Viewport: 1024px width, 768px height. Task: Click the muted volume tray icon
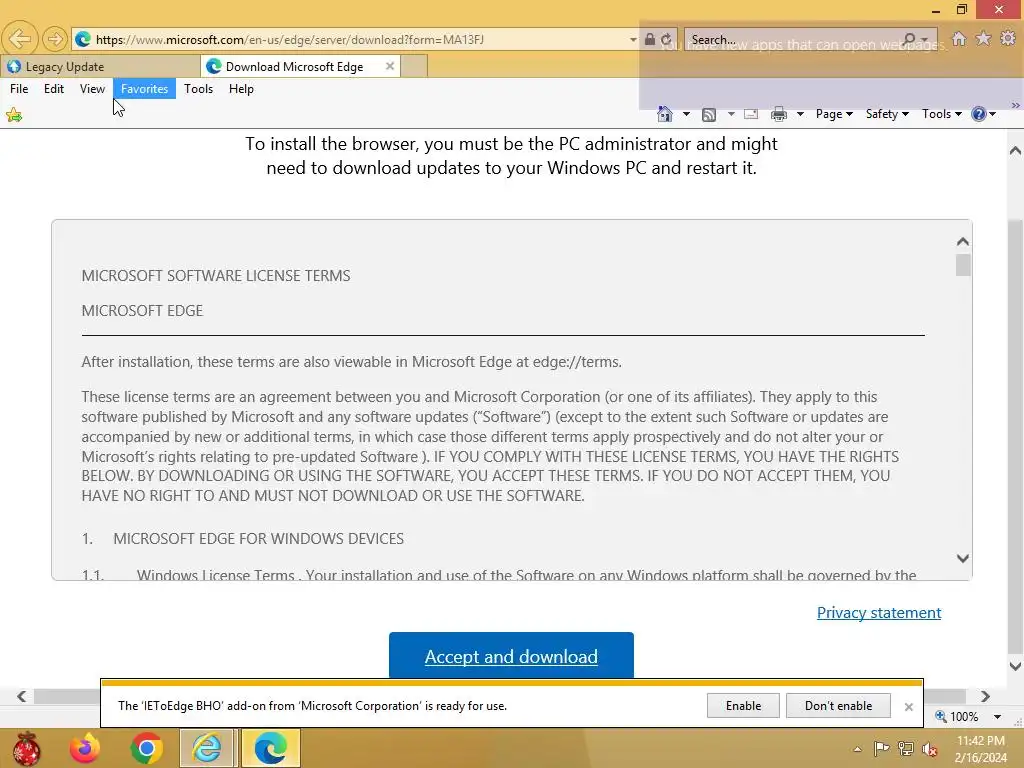930,748
